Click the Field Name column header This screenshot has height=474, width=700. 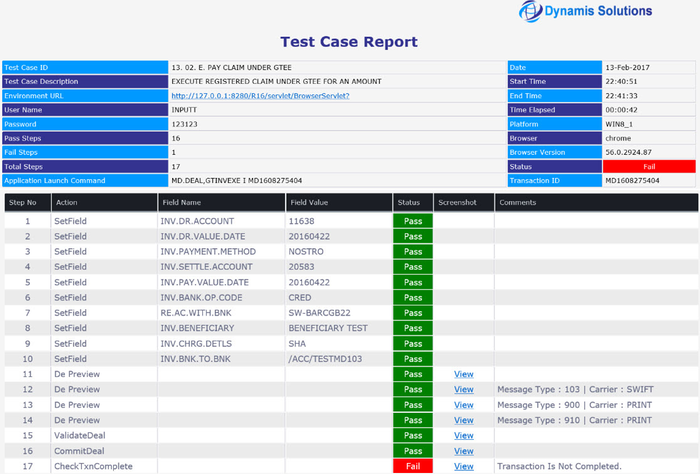click(181, 202)
